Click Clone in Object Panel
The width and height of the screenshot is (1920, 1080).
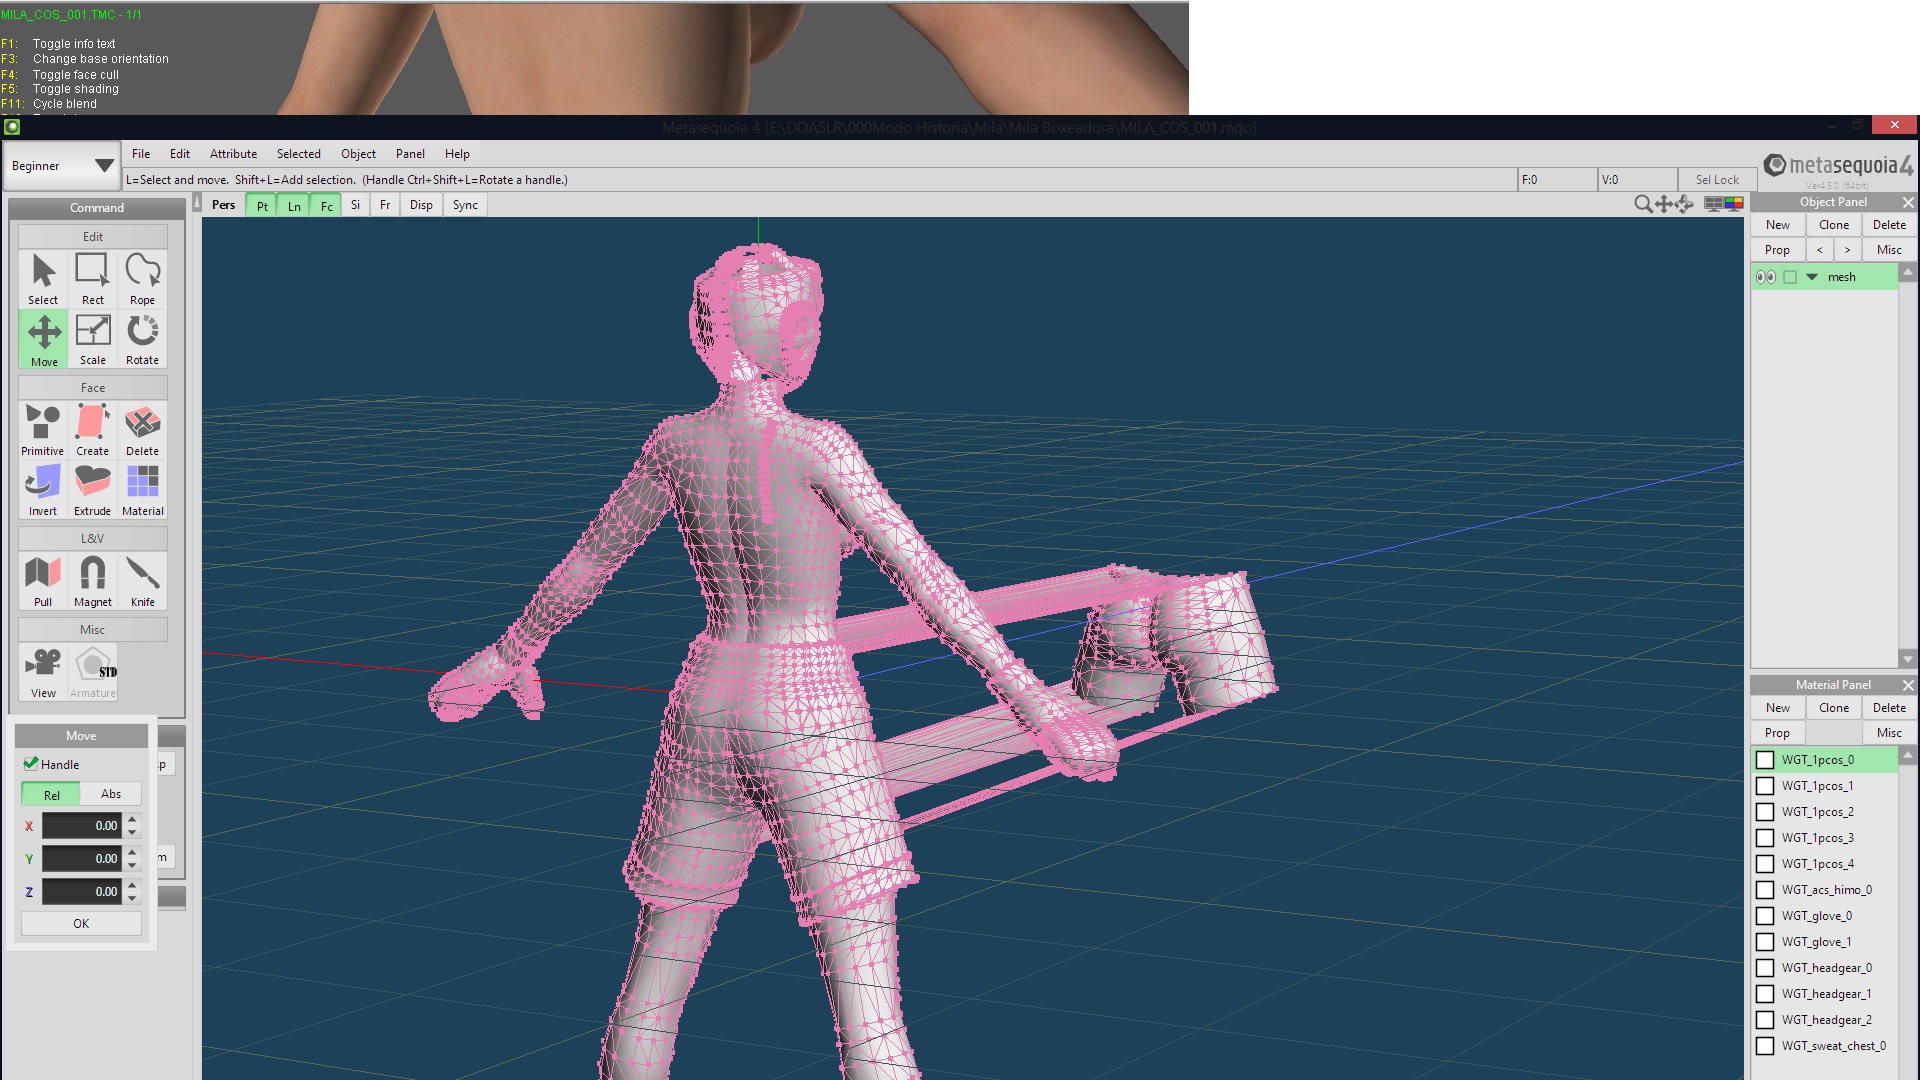tap(1834, 225)
